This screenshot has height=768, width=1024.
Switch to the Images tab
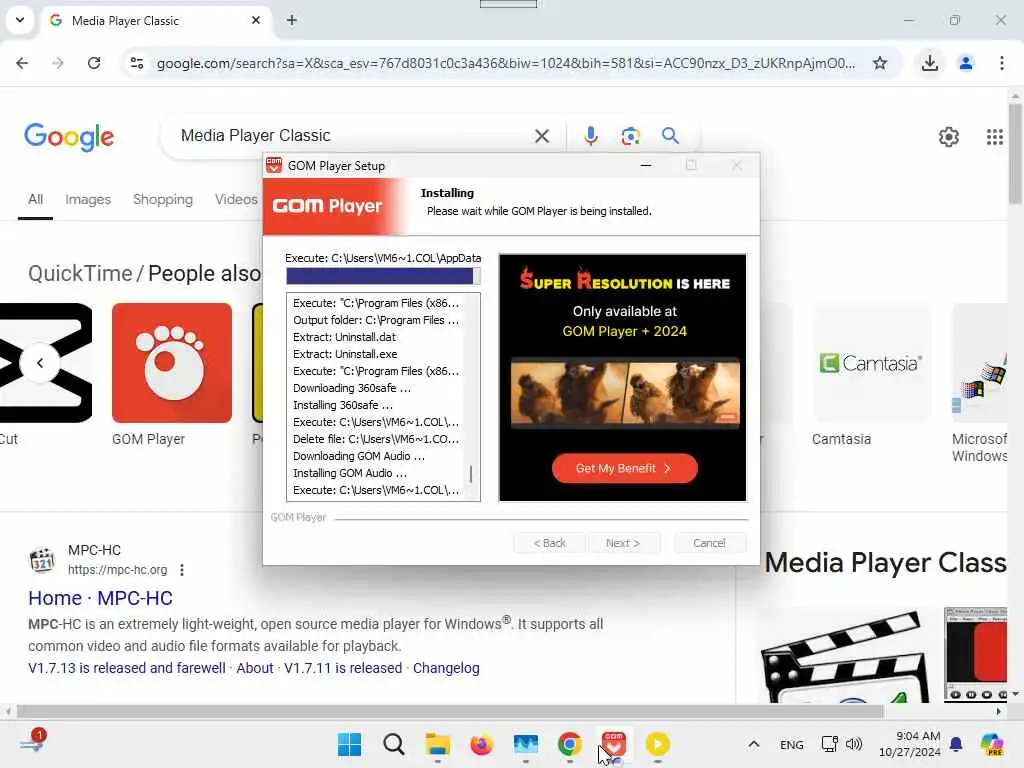(x=88, y=199)
